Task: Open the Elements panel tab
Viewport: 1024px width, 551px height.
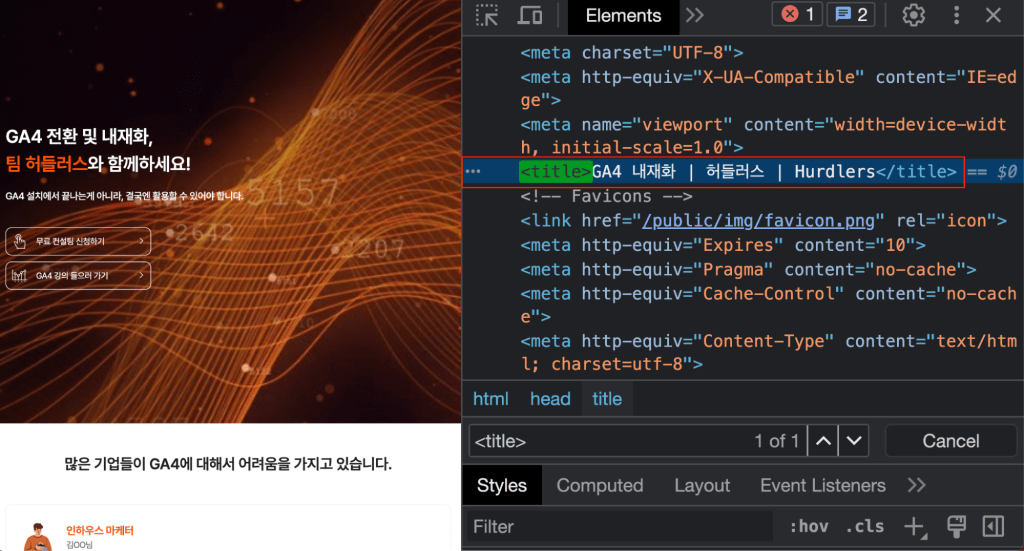Action: pyautogui.click(x=623, y=16)
